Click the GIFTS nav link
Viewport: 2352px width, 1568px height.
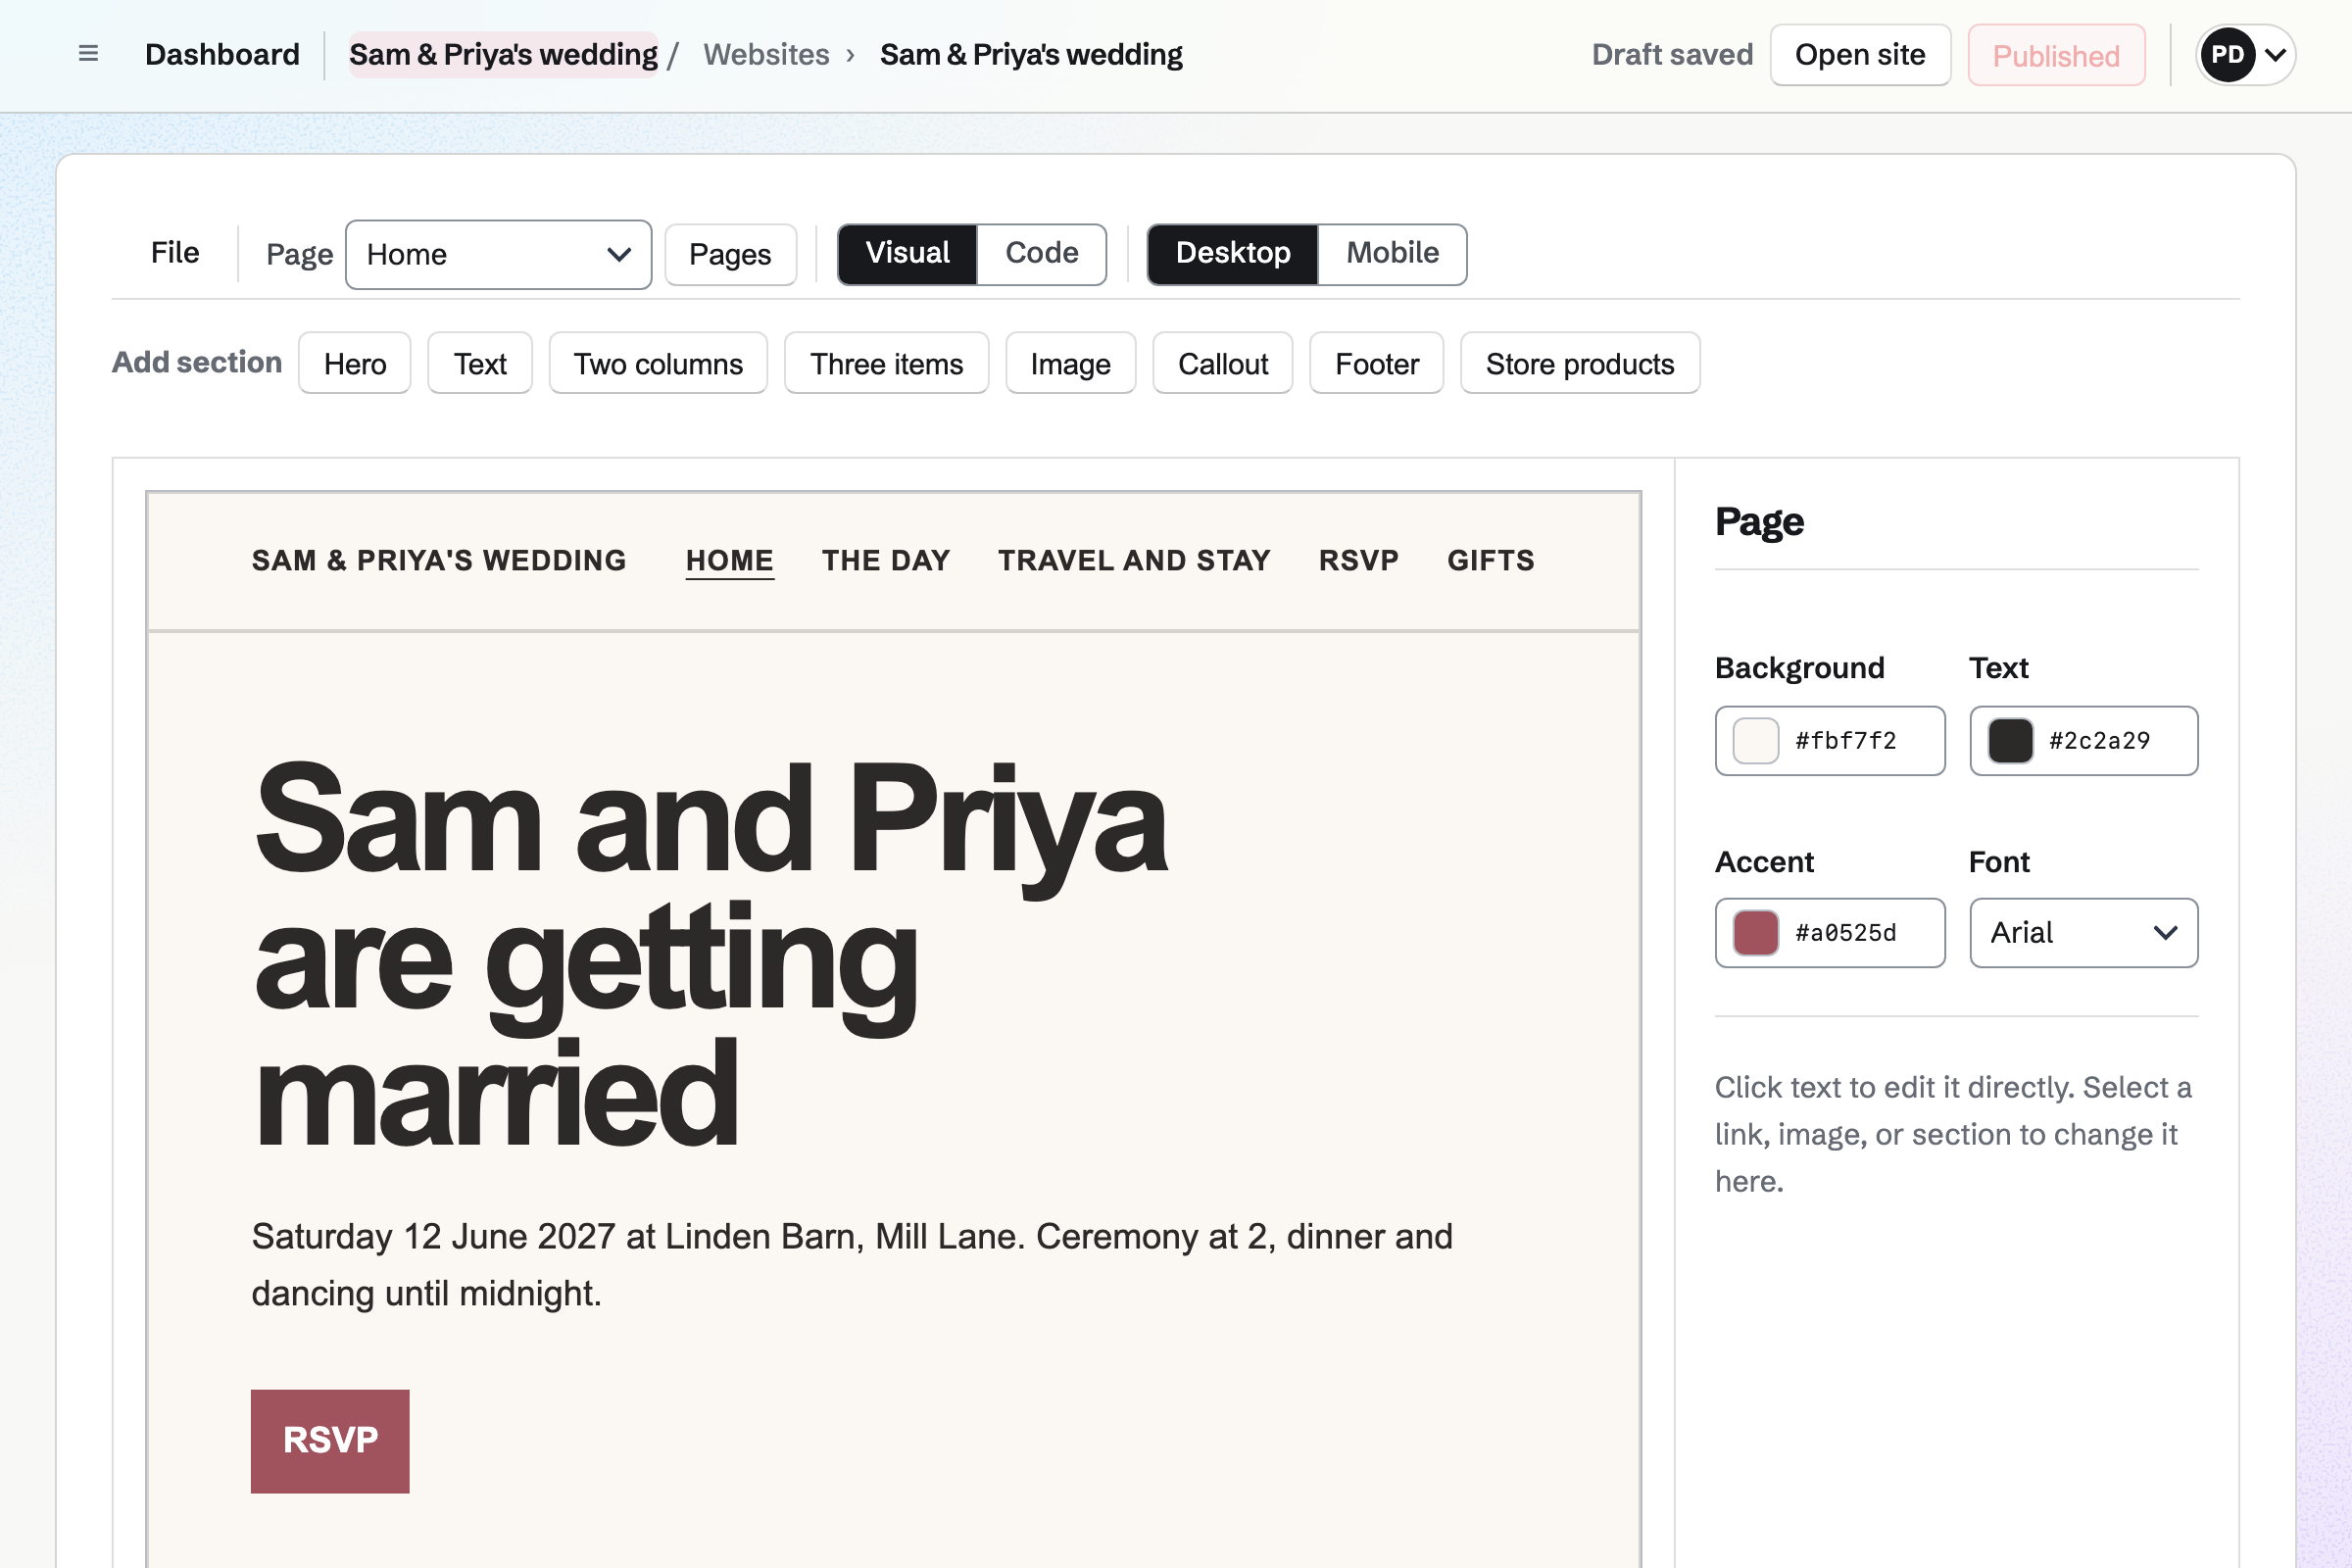pos(1490,560)
